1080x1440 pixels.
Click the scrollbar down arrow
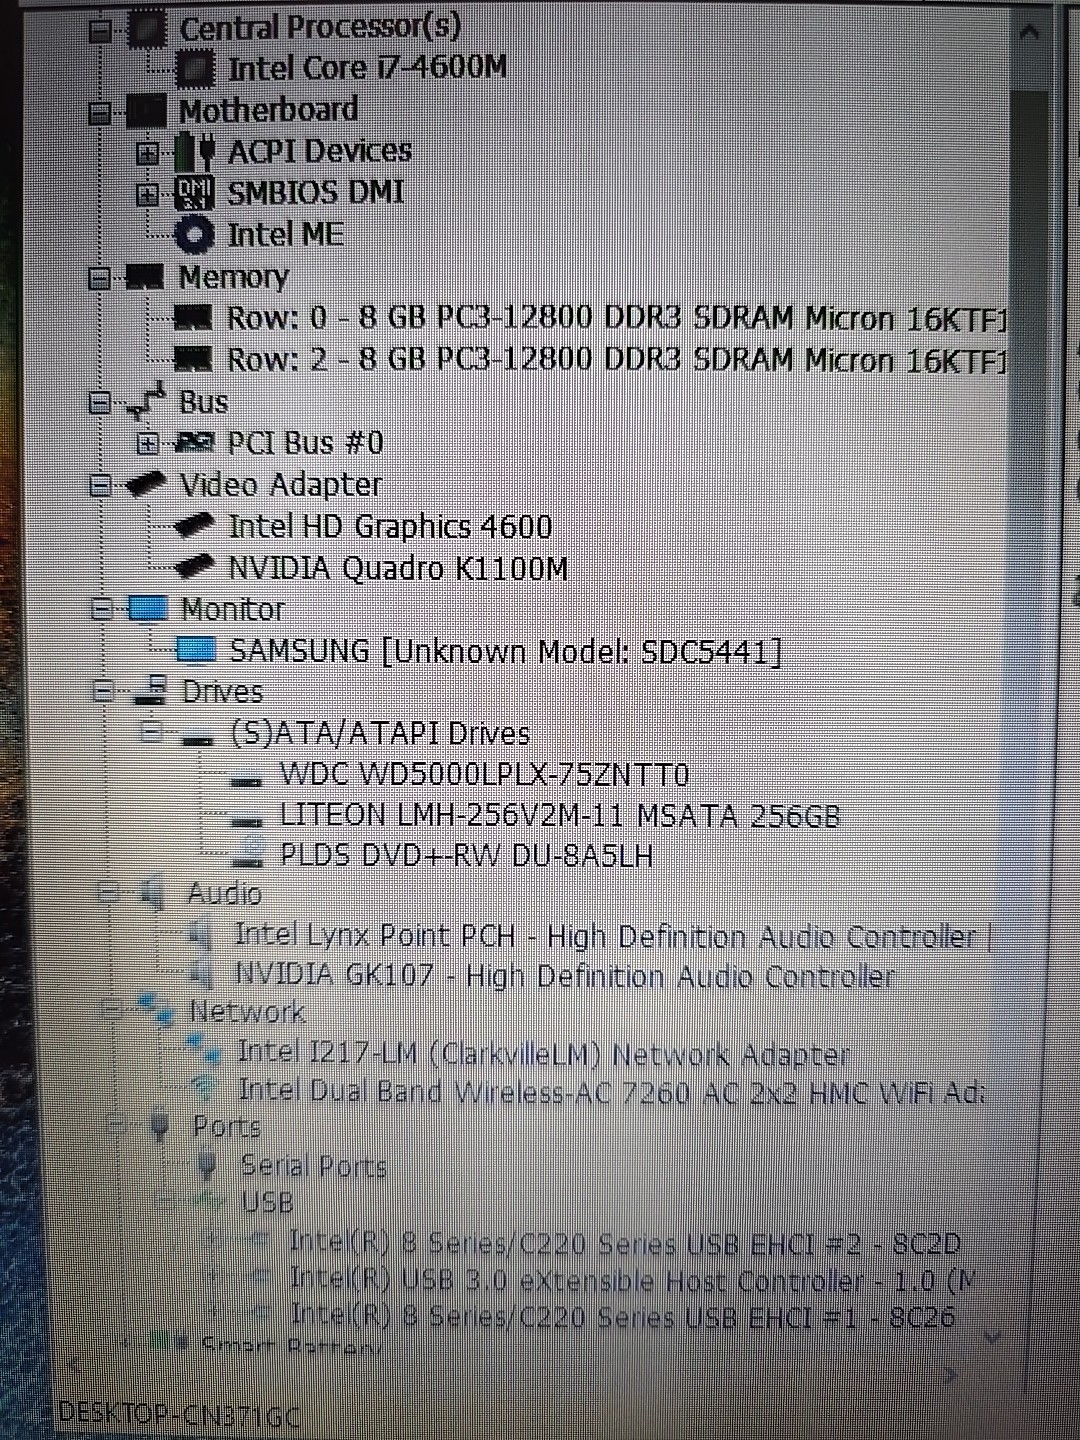pyautogui.click(x=993, y=1336)
